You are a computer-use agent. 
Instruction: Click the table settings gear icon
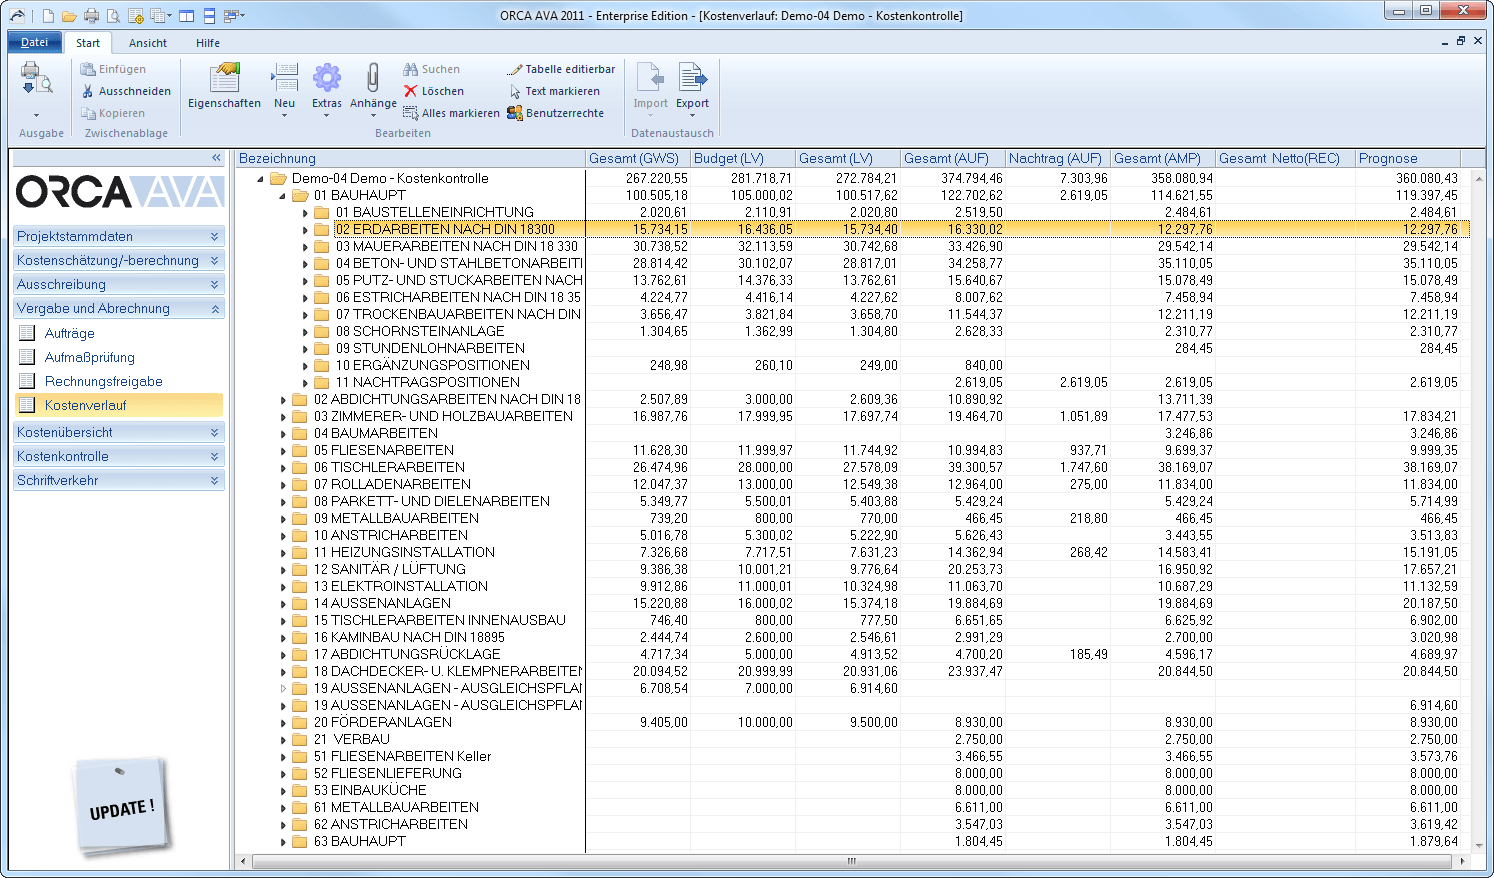click(136, 16)
